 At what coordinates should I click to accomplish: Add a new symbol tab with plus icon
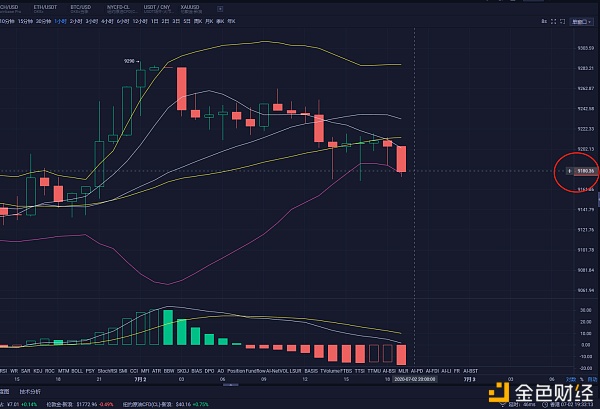[x=220, y=9]
